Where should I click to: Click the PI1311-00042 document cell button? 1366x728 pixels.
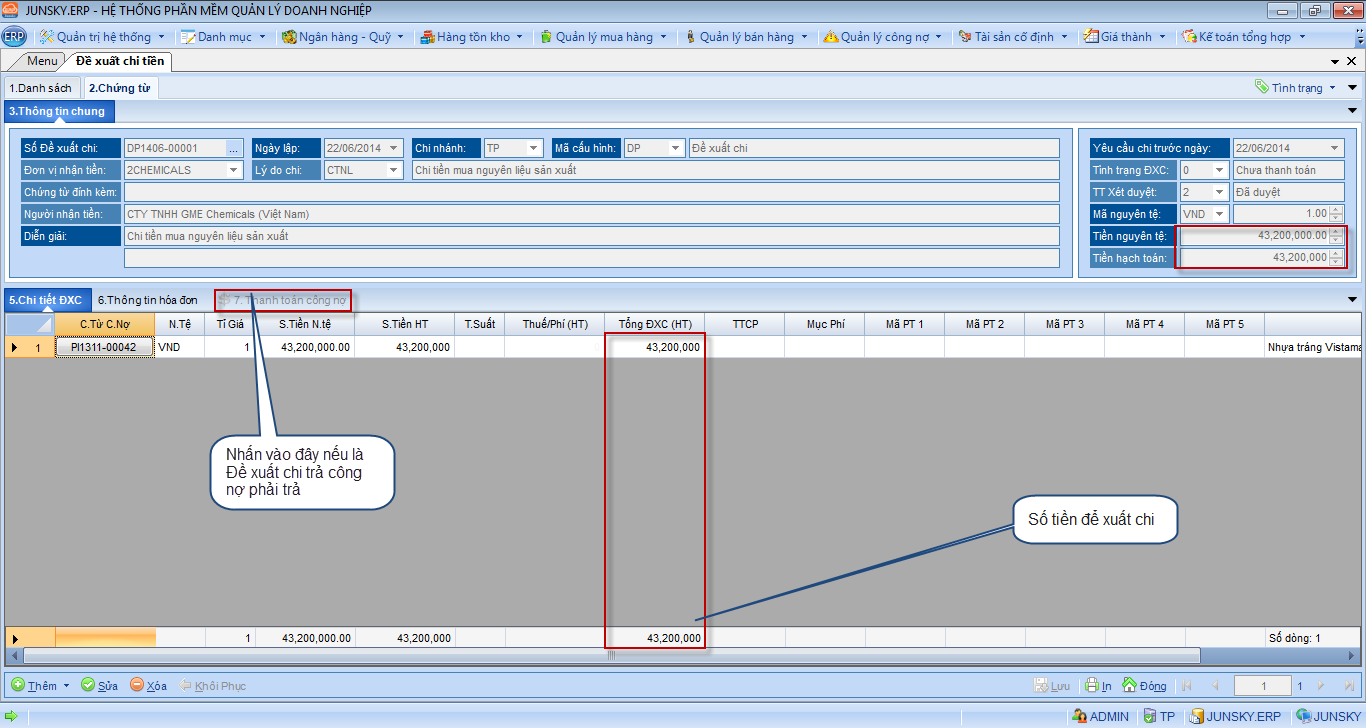(104, 347)
